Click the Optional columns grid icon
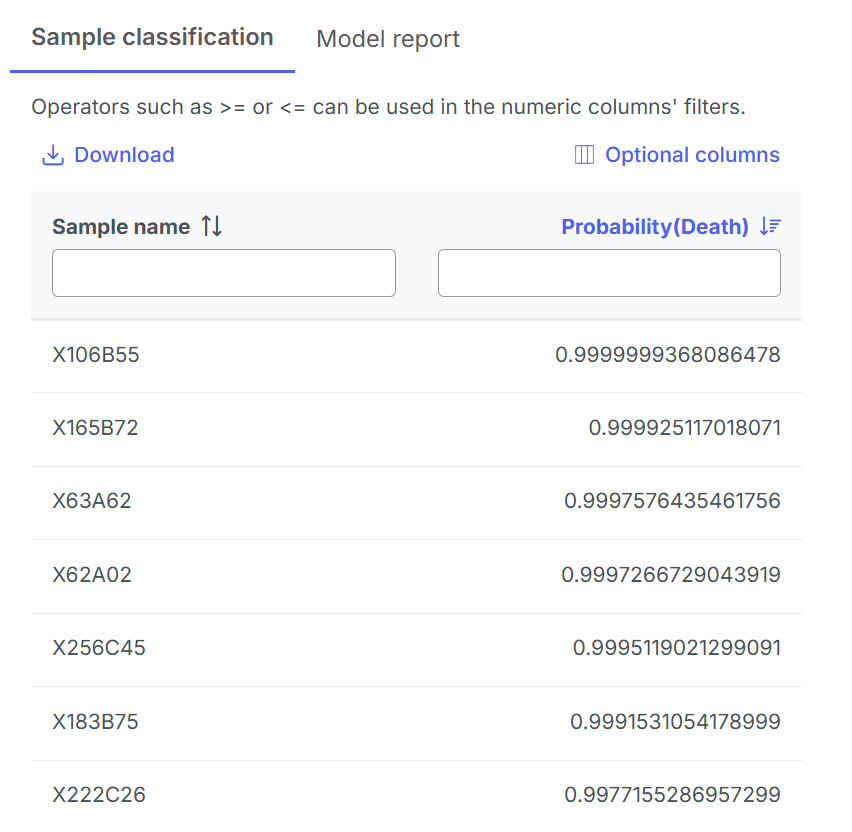 point(585,155)
